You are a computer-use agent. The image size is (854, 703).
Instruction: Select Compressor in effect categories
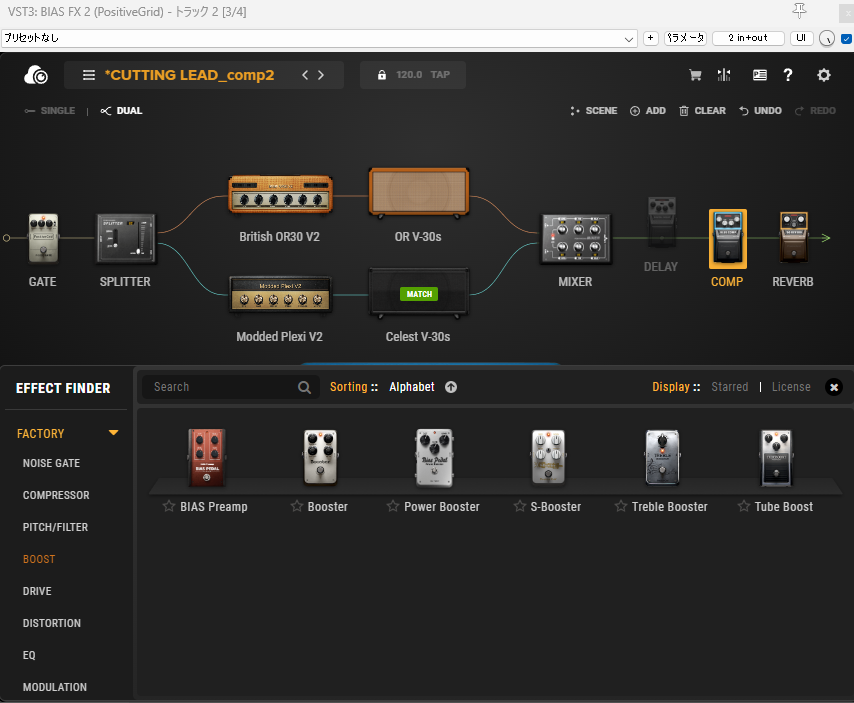[x=56, y=495]
